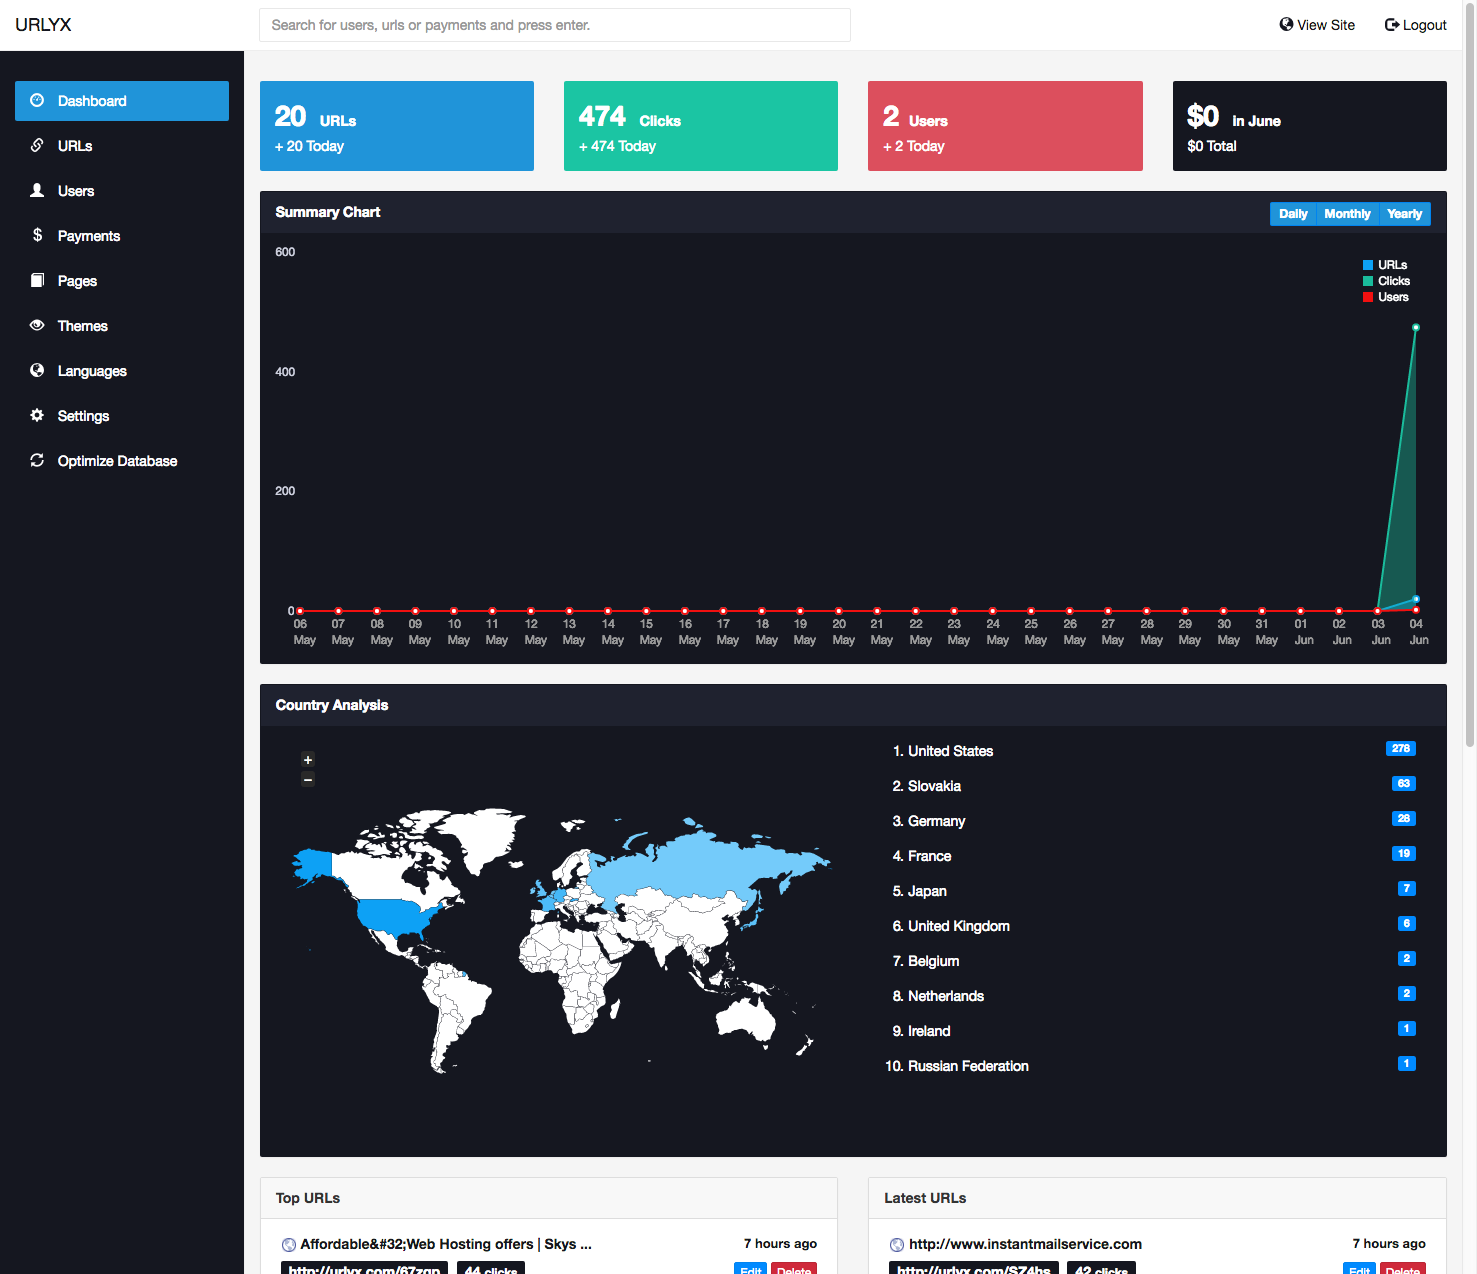Click the Optimize Database refresh icon

tap(37, 460)
